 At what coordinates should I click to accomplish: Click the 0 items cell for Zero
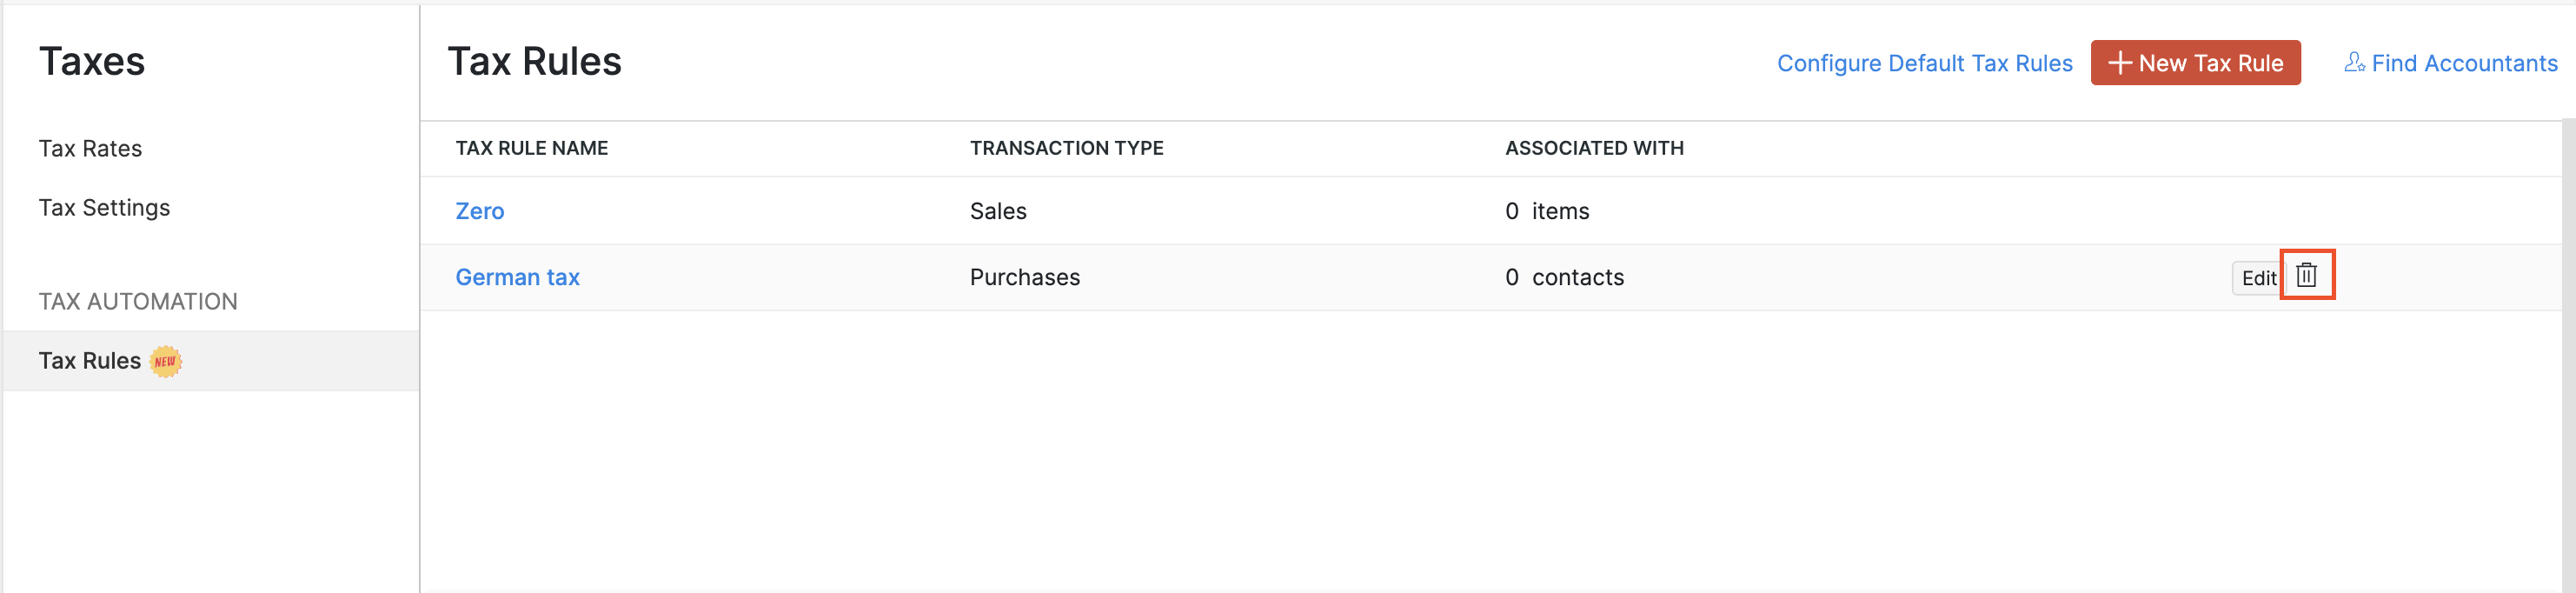(x=1547, y=211)
